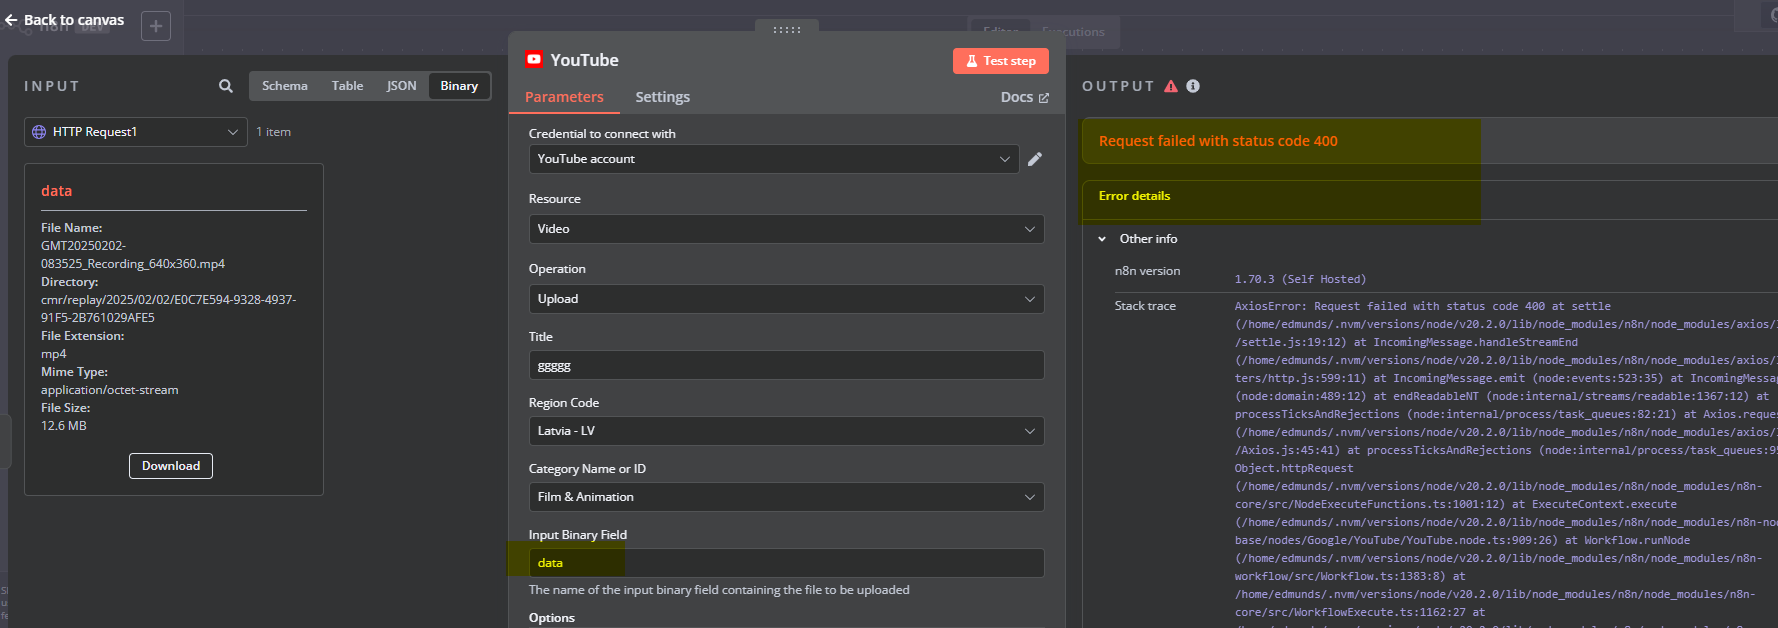Run the node with Test step
Viewport: 1778px width, 628px height.
click(1001, 61)
